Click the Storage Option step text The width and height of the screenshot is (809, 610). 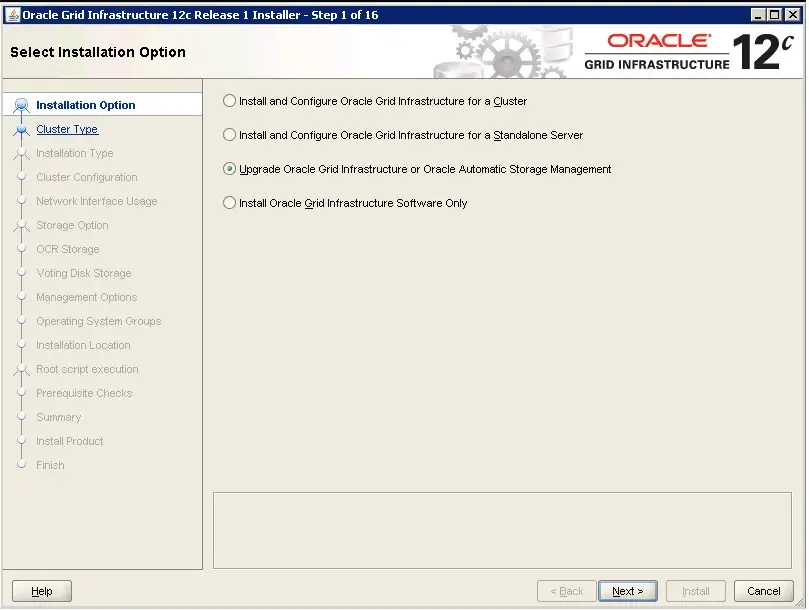[x=72, y=225]
